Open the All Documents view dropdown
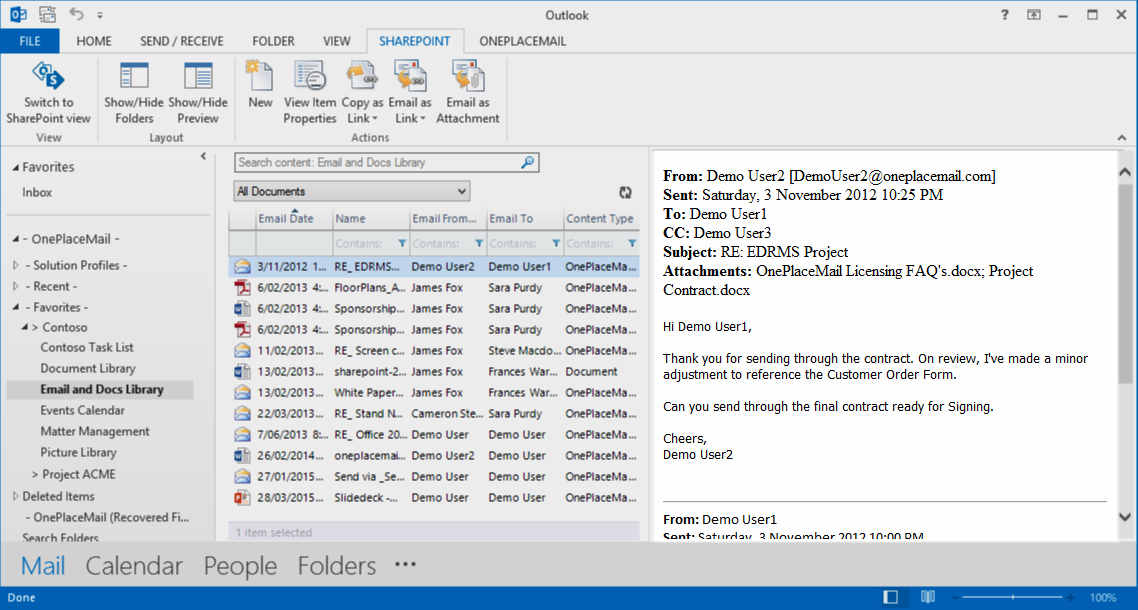 352,191
